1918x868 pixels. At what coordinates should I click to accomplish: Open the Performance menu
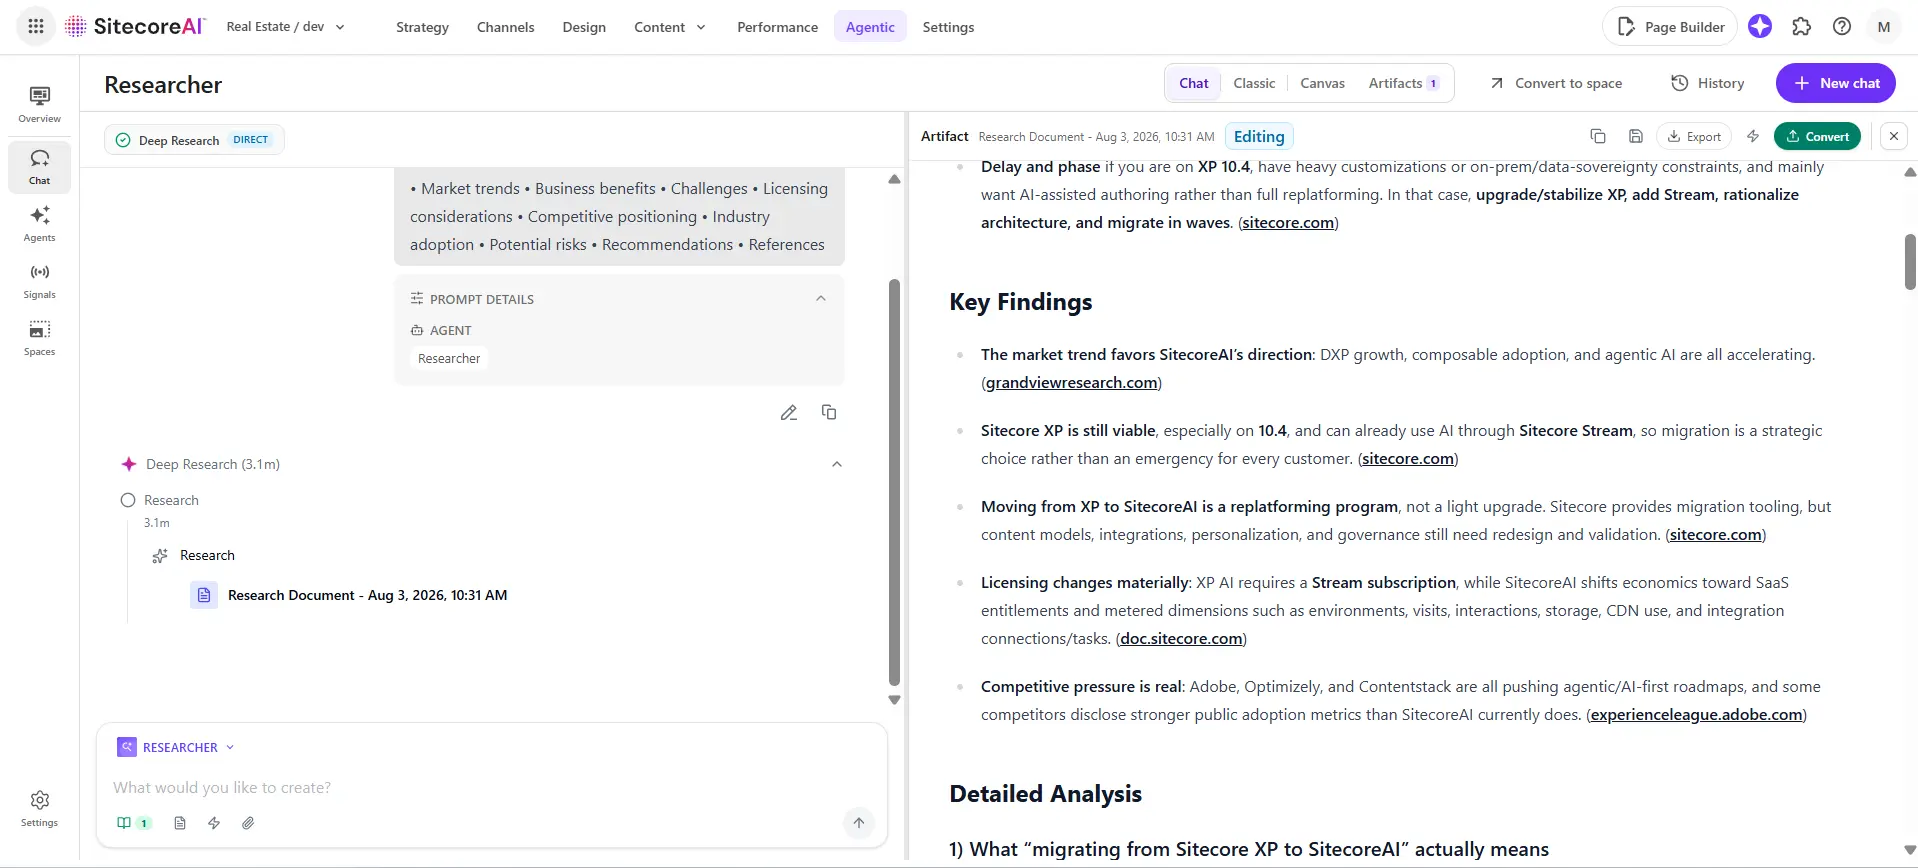click(778, 27)
